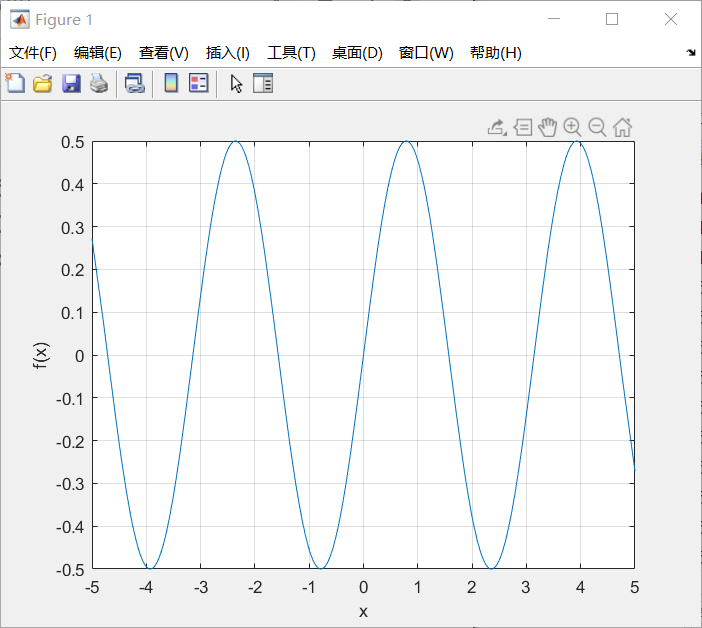The height and width of the screenshot is (628, 702).
Task: Open the 查看(V) menu
Action: pyautogui.click(x=163, y=53)
